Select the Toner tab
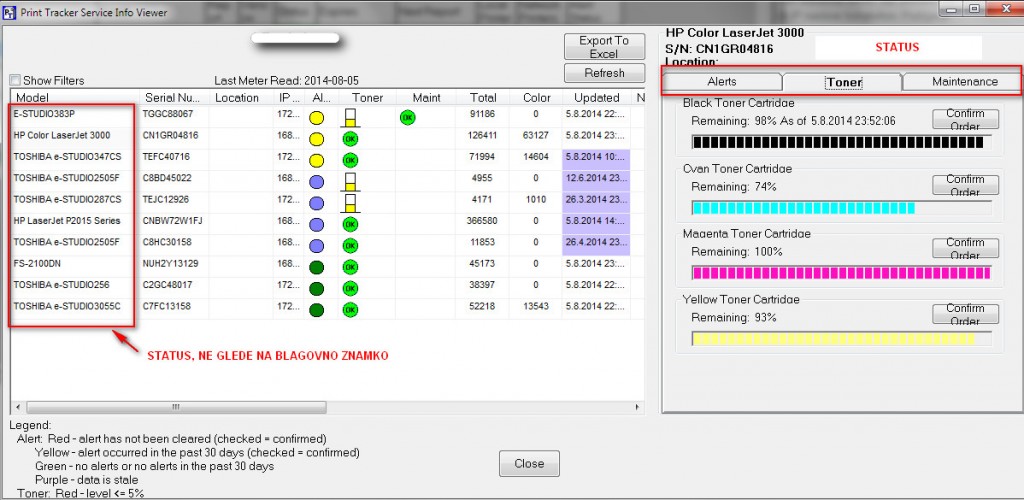The image size is (1024, 500). [844, 83]
